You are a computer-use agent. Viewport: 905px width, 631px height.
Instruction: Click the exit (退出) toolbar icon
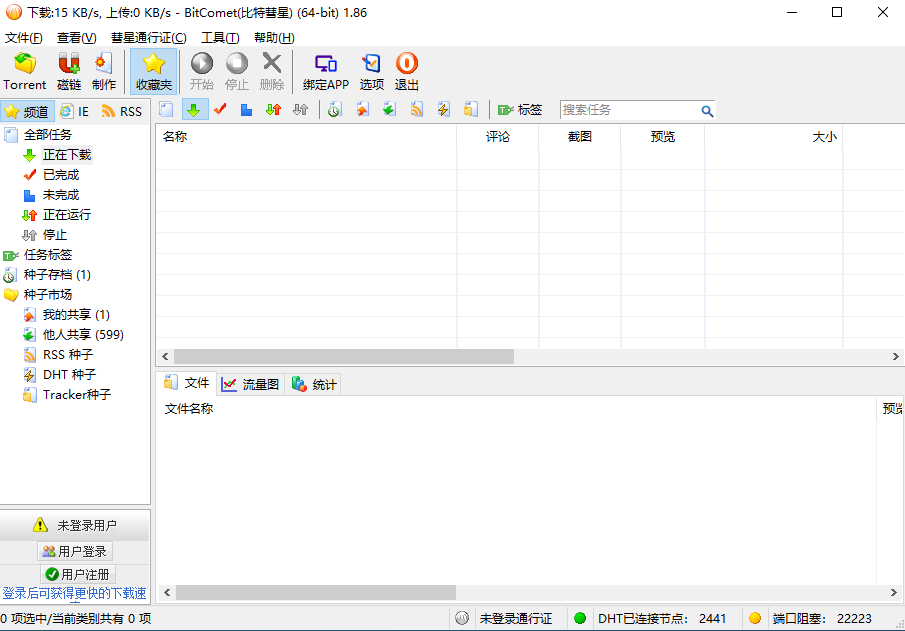pyautogui.click(x=407, y=71)
